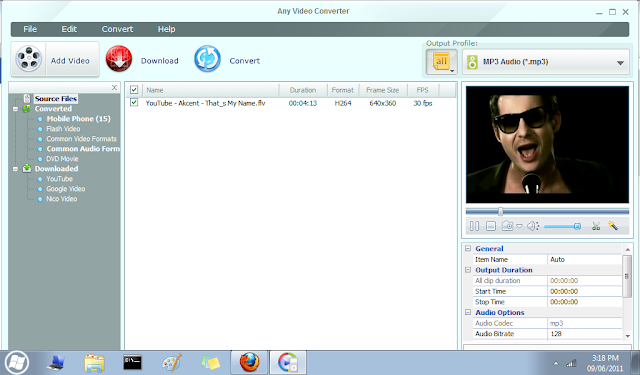Select Google Video under Downloaded

click(x=65, y=189)
